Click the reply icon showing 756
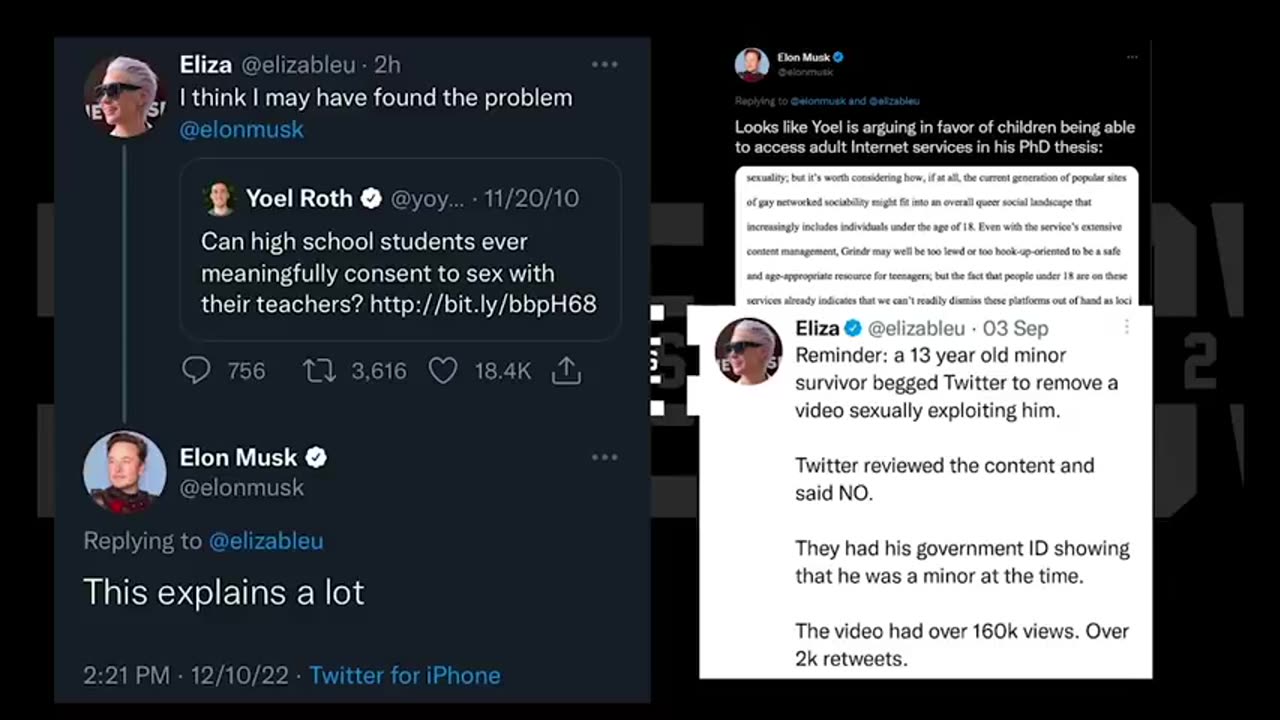Viewport: 1280px width, 720px height. pyautogui.click(x=197, y=371)
